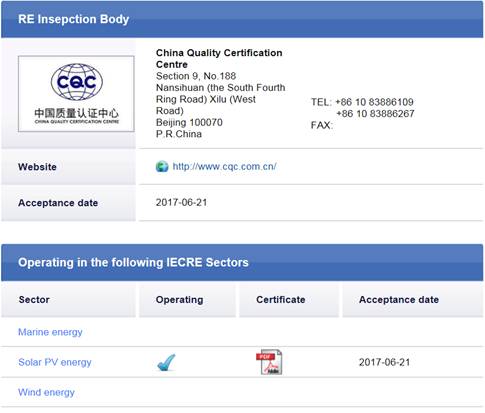485x413 pixels.
Task: Click the Website row label
Action: 37,167
